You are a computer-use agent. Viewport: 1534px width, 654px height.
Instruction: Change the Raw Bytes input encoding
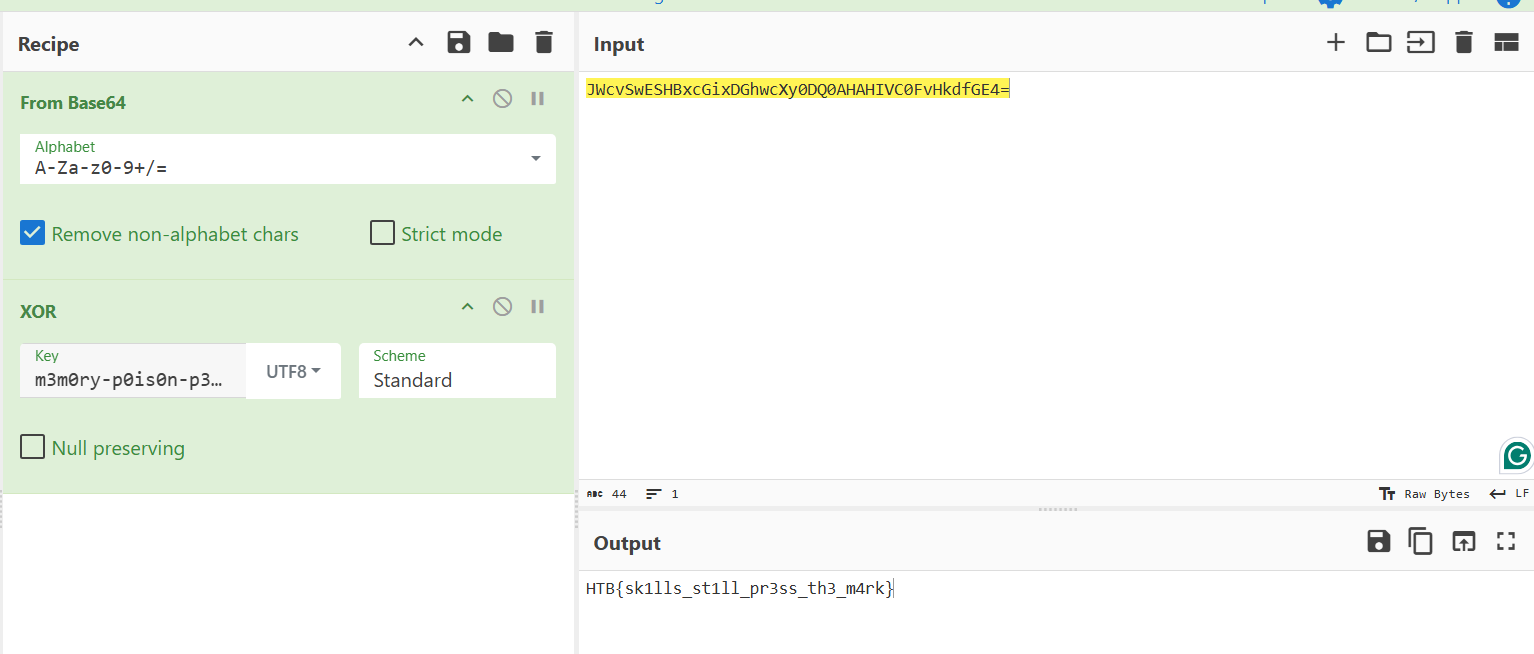[x=1425, y=494]
